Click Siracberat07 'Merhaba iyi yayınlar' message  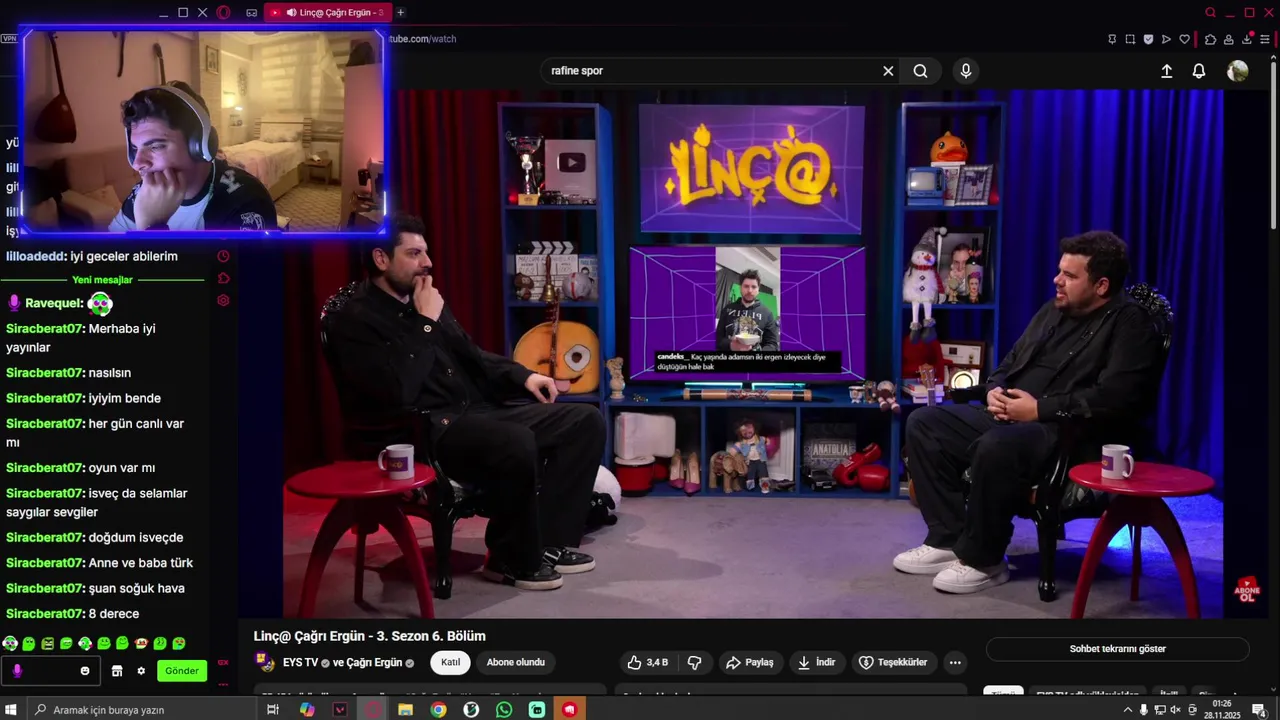(x=81, y=338)
